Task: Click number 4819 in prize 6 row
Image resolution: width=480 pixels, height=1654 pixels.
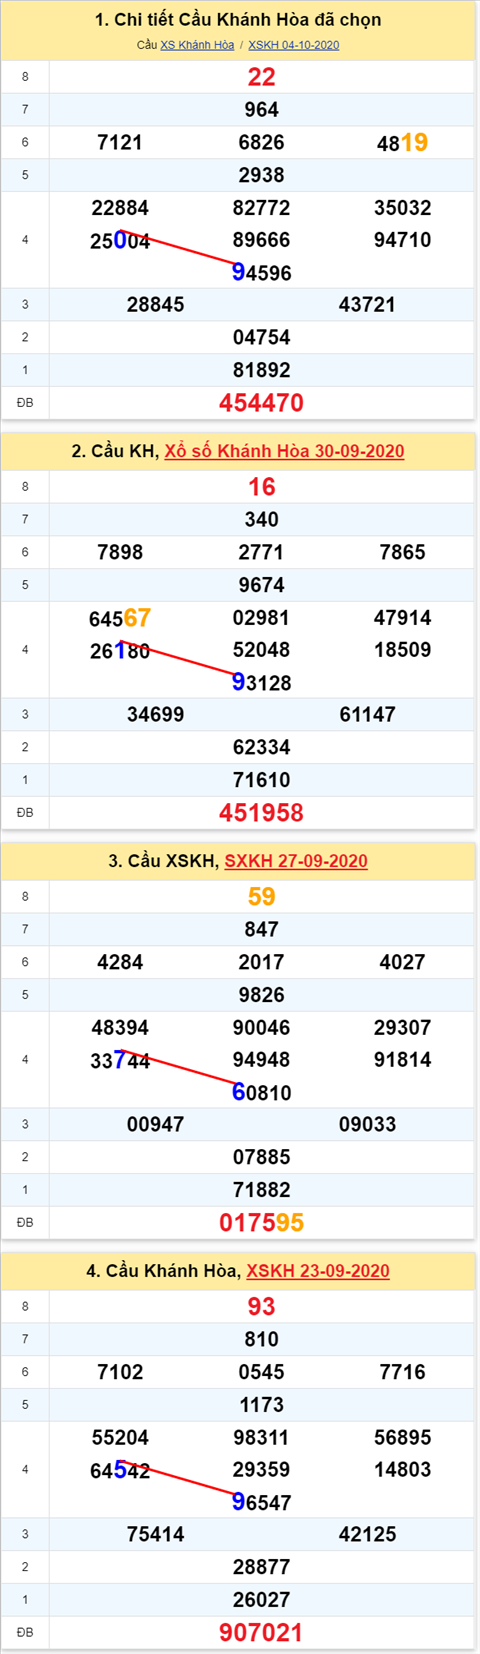Action: pos(402,143)
